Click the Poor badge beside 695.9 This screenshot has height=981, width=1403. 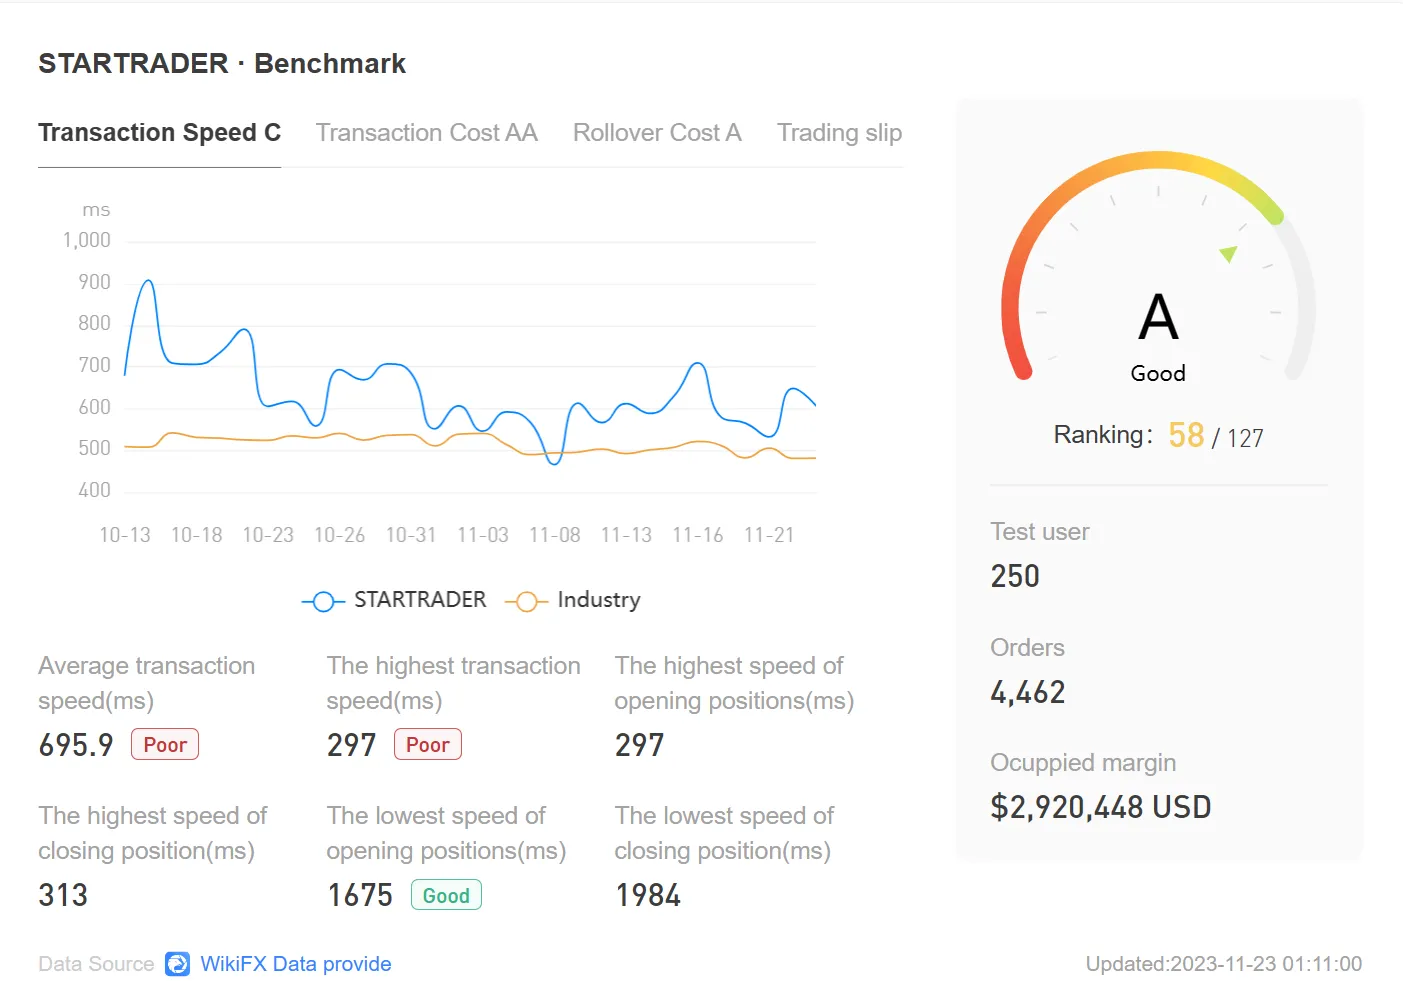click(165, 745)
